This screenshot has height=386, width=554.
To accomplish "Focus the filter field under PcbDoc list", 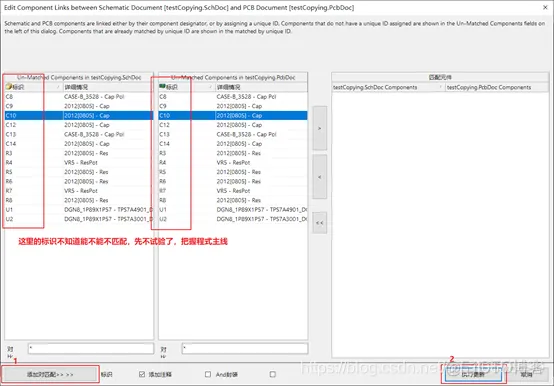I will (x=244, y=349).
